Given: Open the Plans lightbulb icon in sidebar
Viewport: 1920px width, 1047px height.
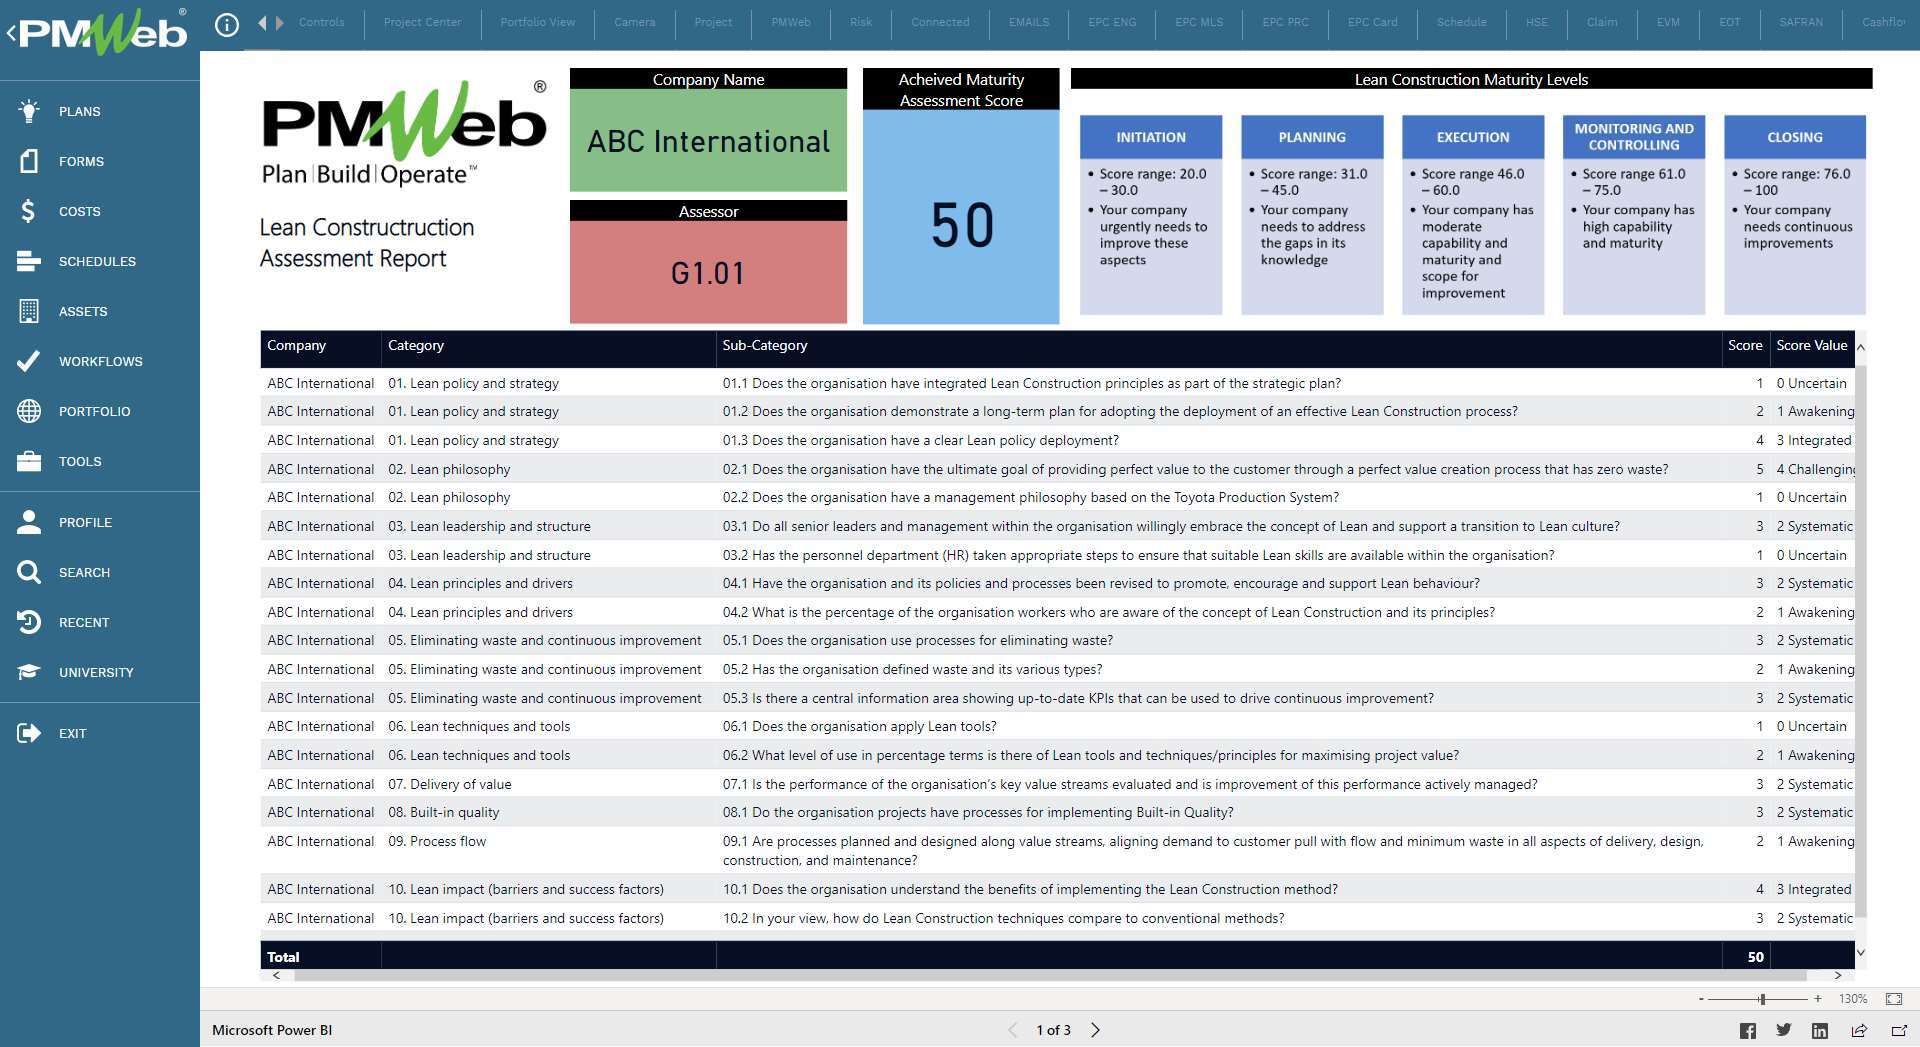Looking at the screenshot, I should 29,111.
